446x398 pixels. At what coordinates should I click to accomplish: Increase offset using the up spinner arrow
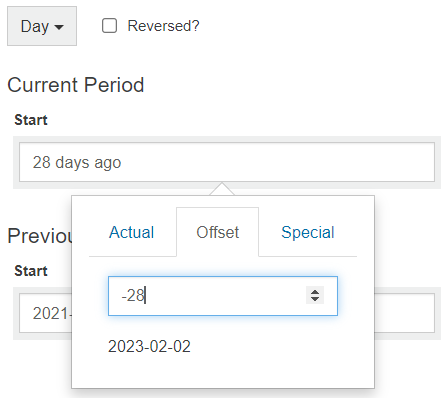click(x=315, y=292)
